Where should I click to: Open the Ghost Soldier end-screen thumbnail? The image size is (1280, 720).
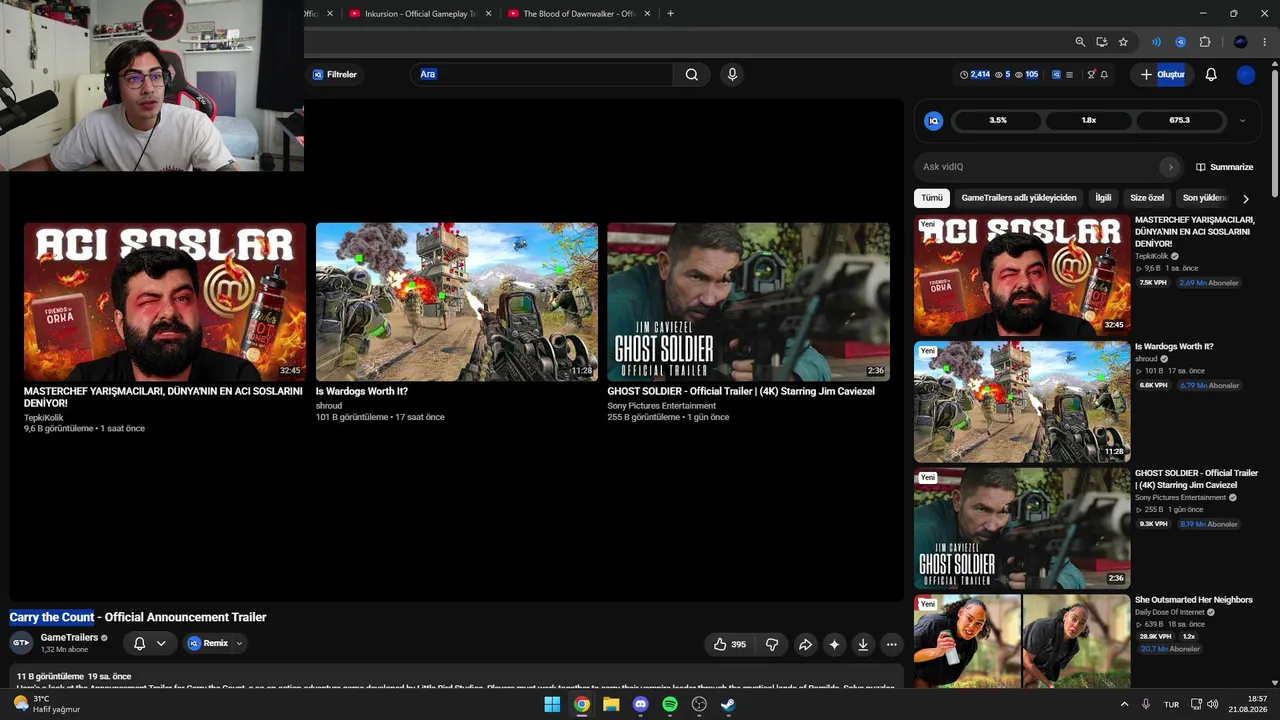click(748, 301)
